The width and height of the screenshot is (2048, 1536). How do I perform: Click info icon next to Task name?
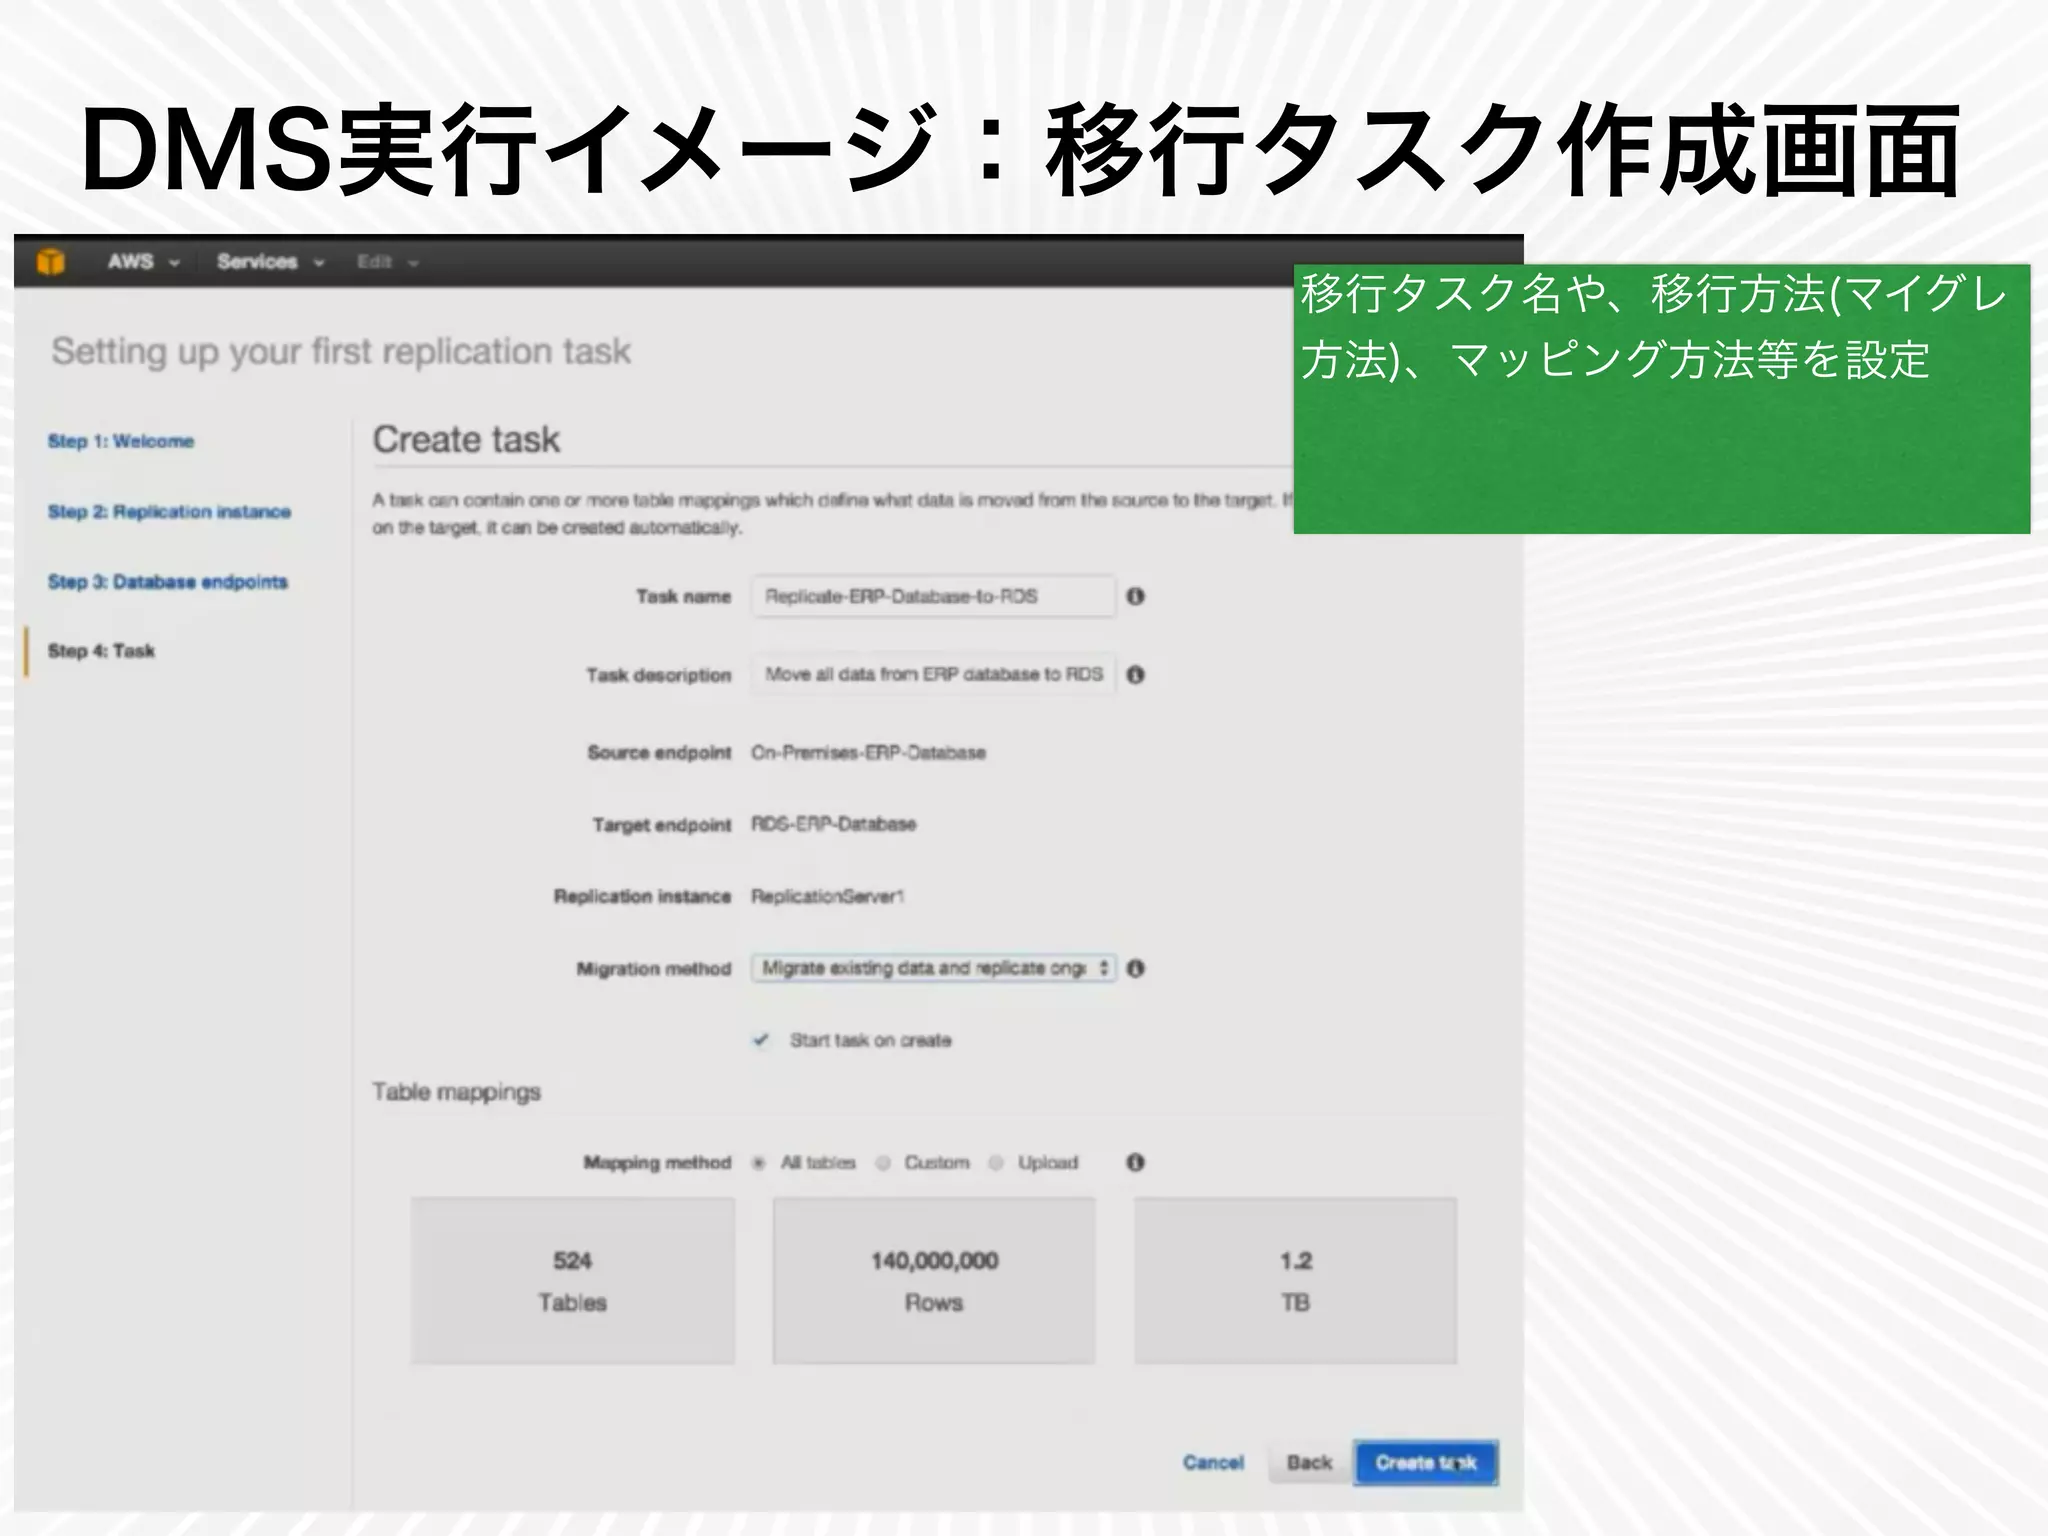(1135, 596)
